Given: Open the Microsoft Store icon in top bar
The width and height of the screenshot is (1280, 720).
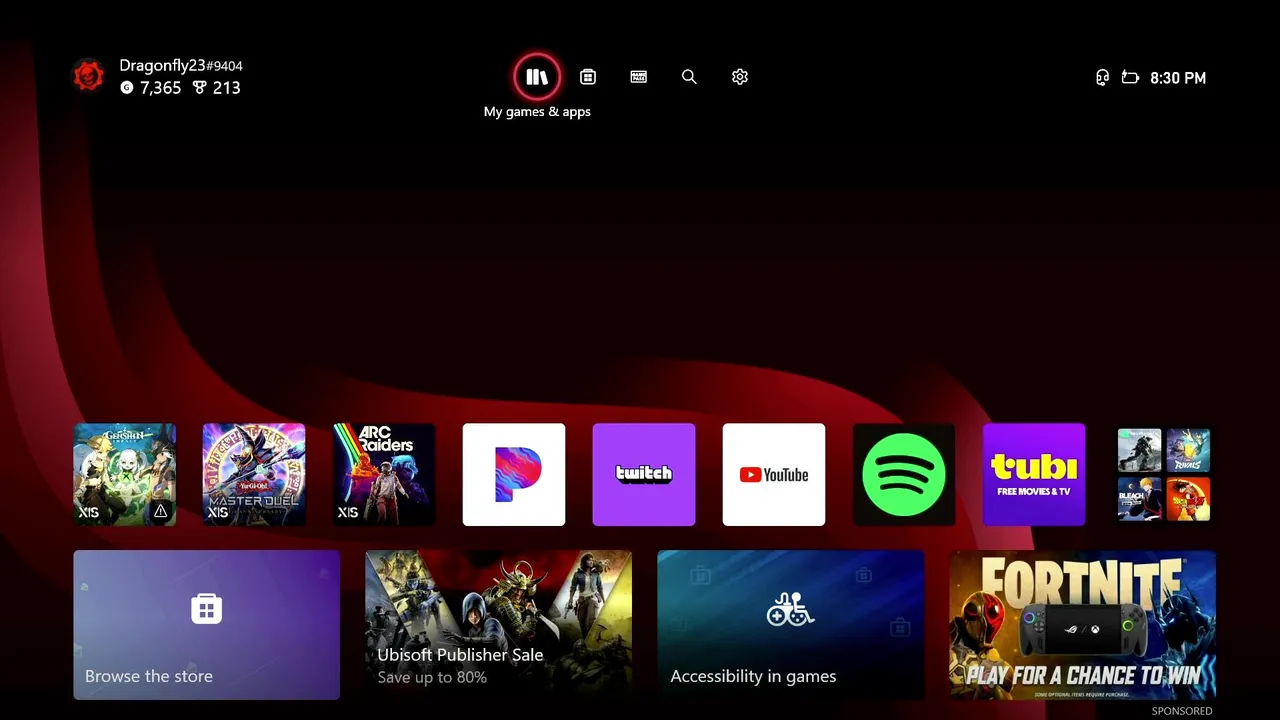Looking at the screenshot, I should (588, 77).
